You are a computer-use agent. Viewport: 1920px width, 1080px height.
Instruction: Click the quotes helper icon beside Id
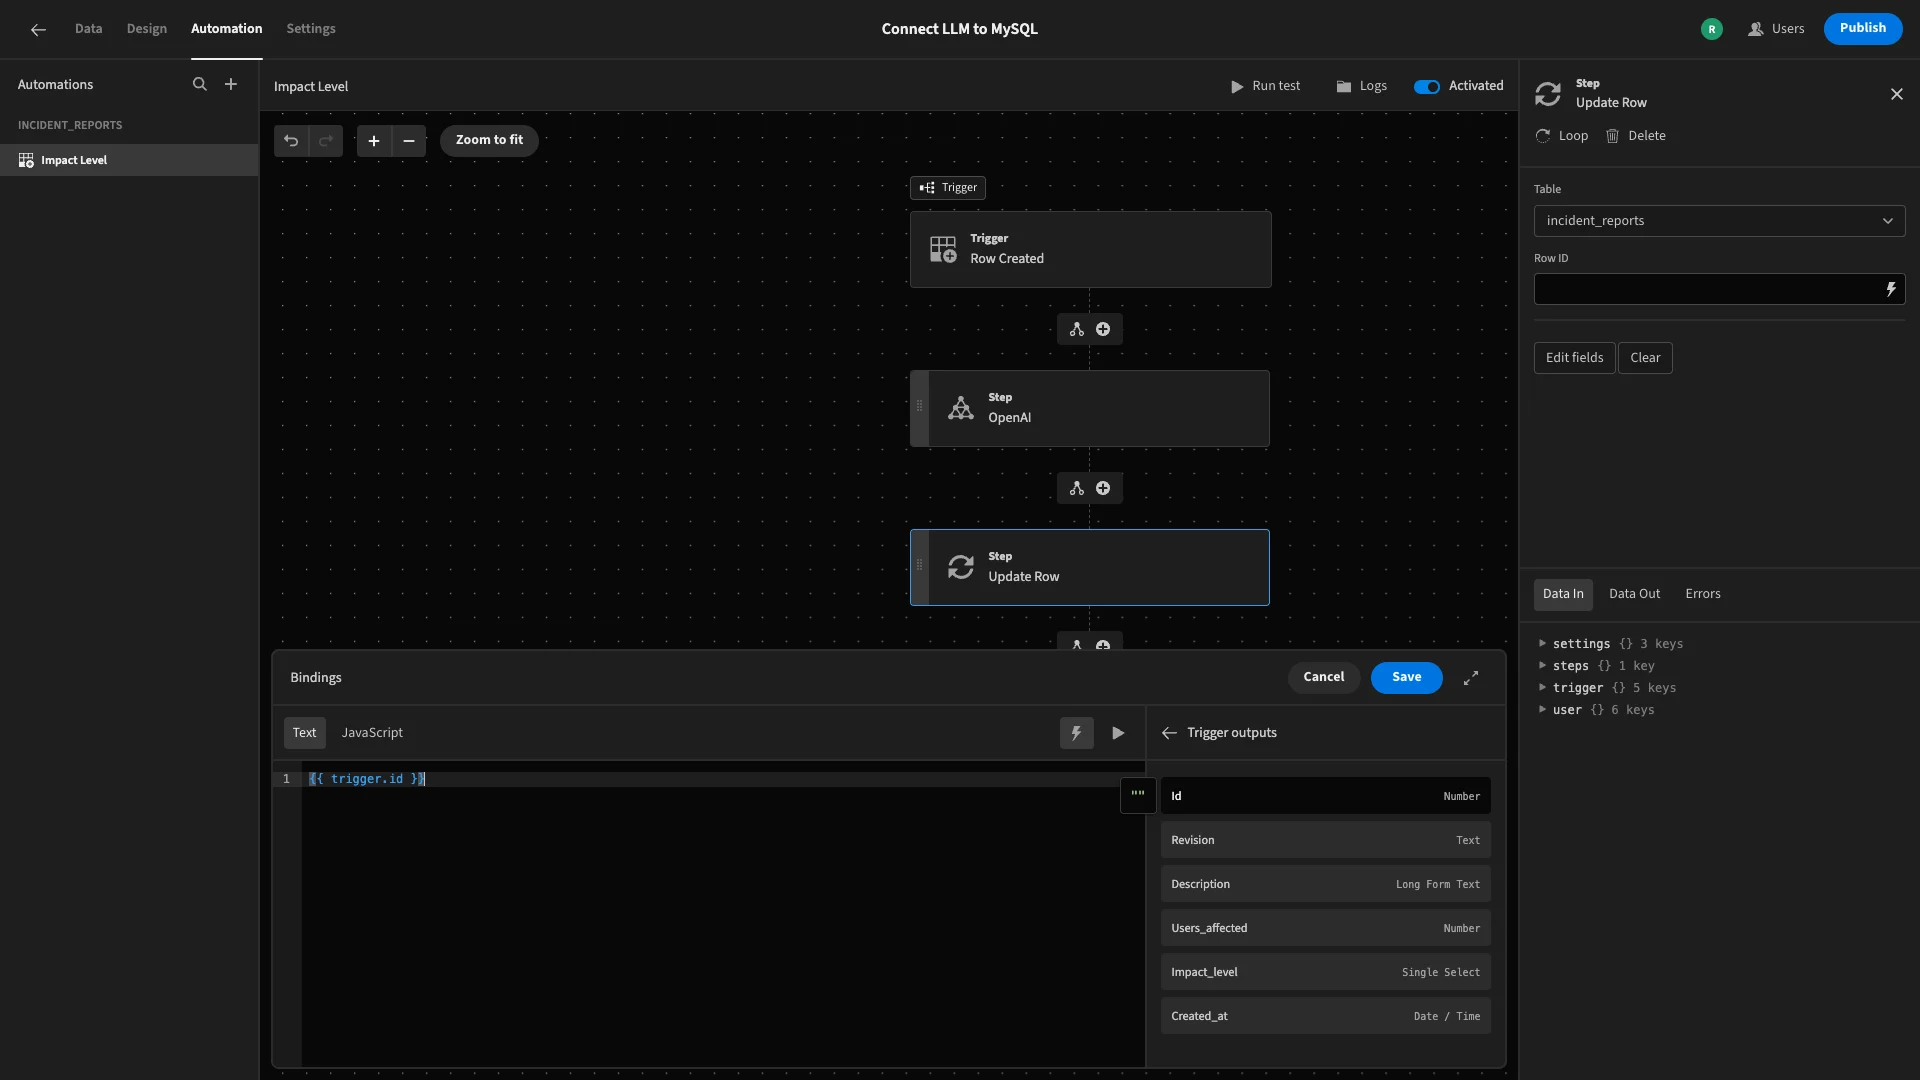pyautogui.click(x=1138, y=796)
